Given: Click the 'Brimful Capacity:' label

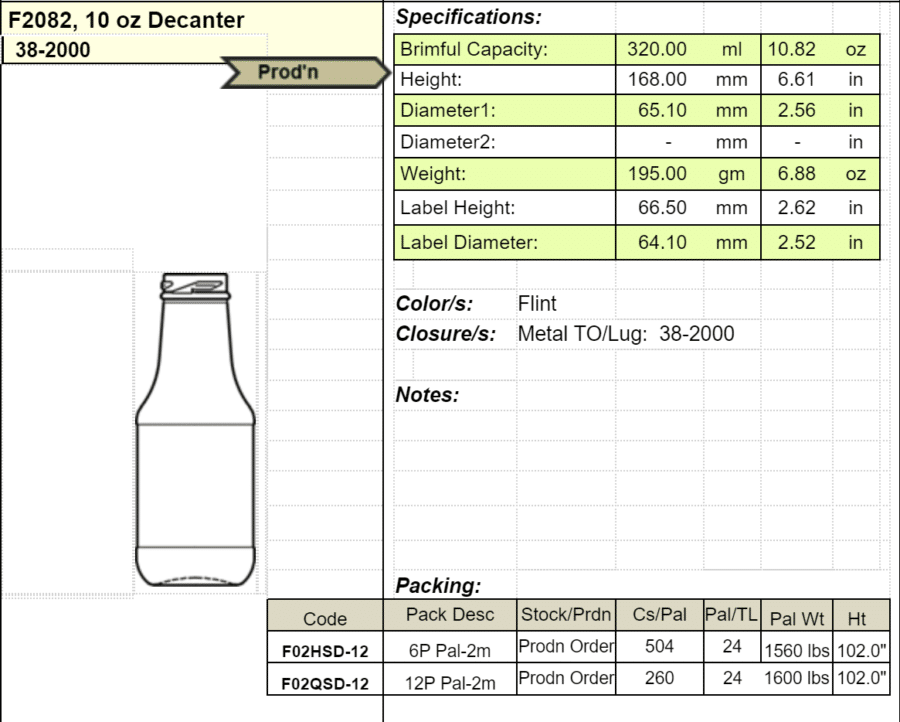Looking at the screenshot, I should [x=474, y=49].
